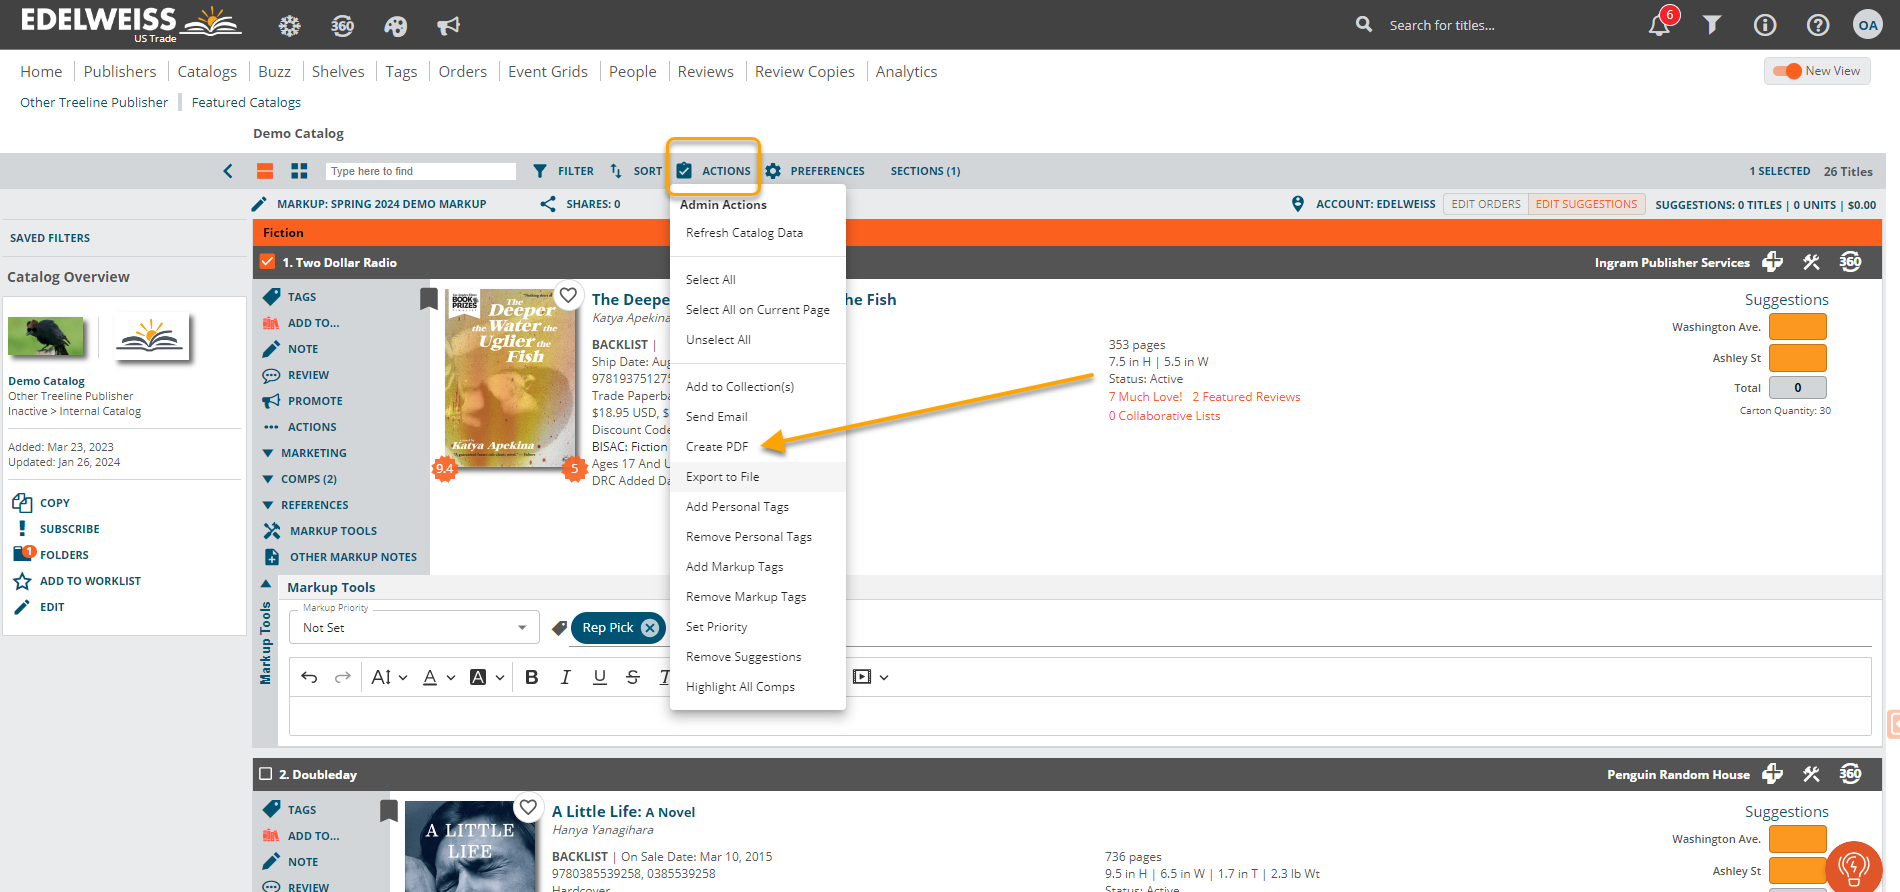Click Ashley St orange suggestion box for Deeper Water
Image resolution: width=1900 pixels, height=892 pixels.
(1797, 358)
